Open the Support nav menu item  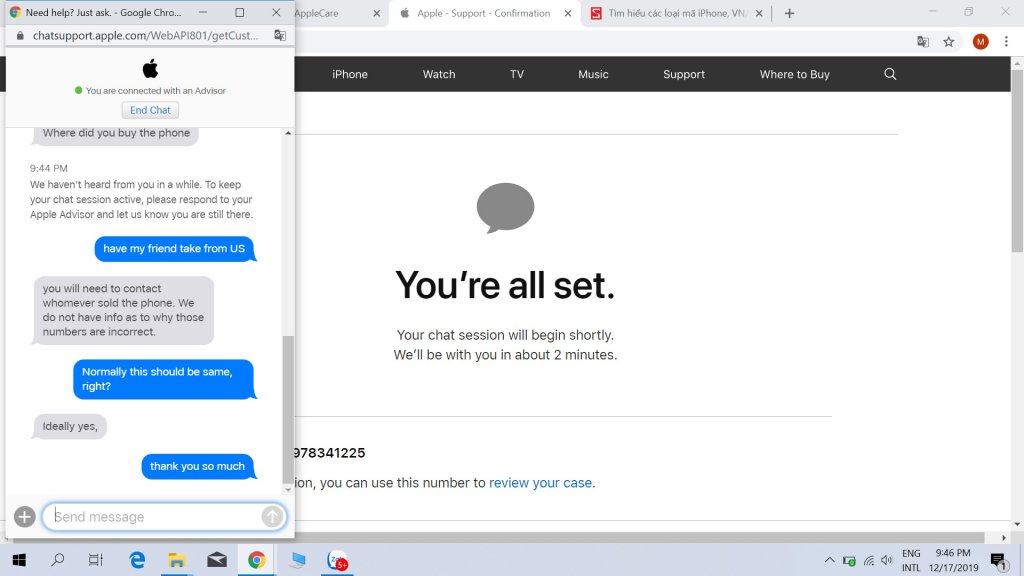point(684,74)
